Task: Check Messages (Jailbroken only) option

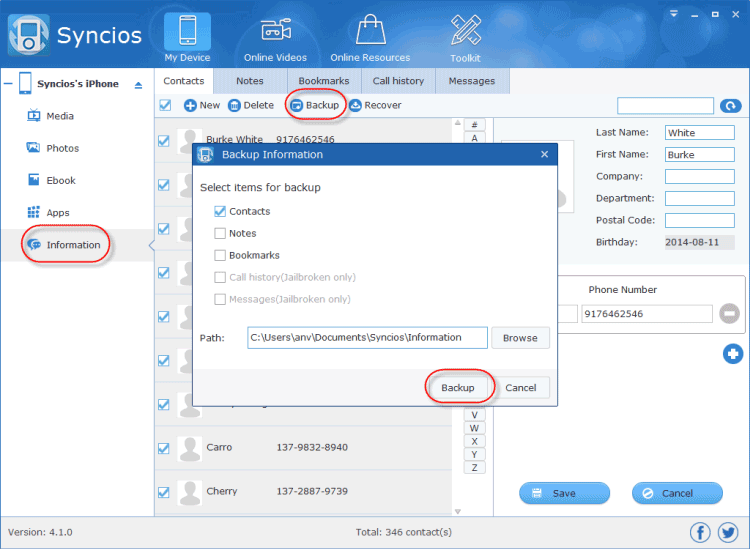Action: (x=220, y=299)
